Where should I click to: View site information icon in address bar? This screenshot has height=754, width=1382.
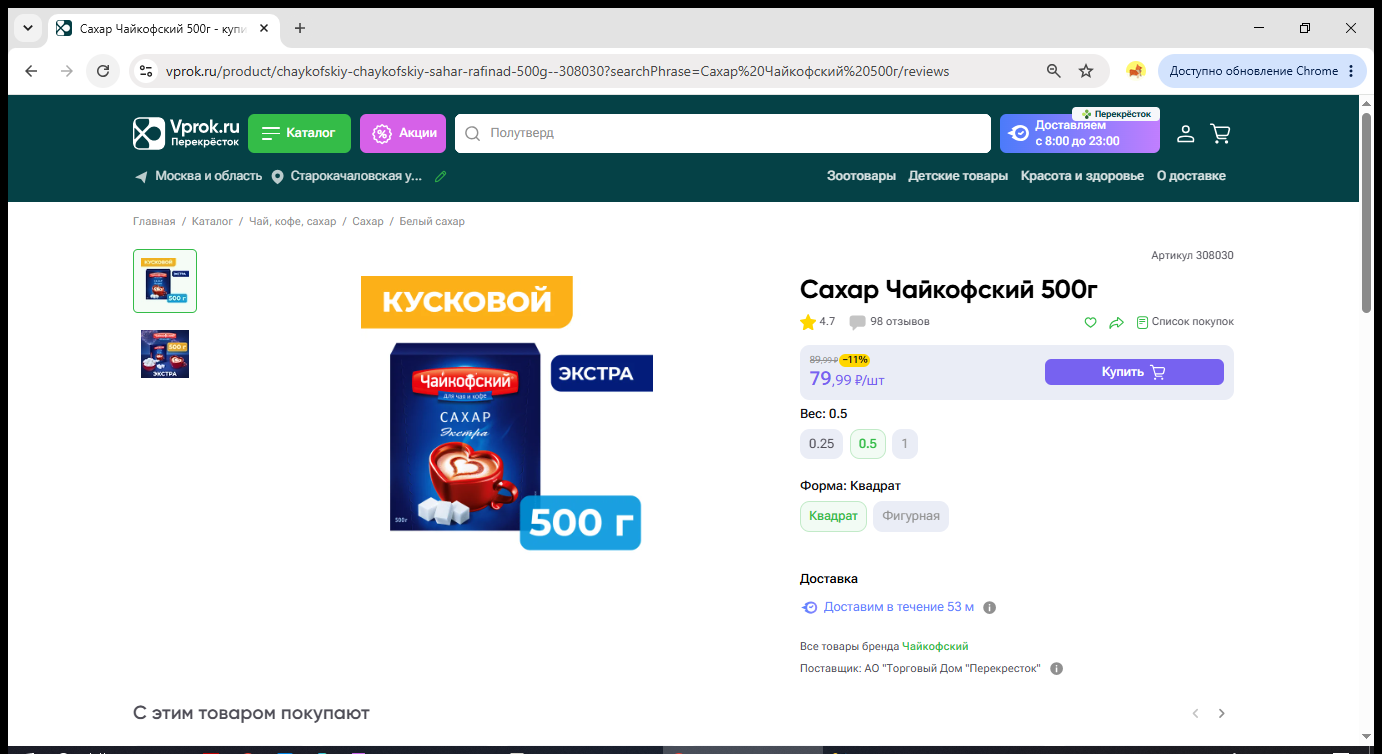[x=146, y=71]
